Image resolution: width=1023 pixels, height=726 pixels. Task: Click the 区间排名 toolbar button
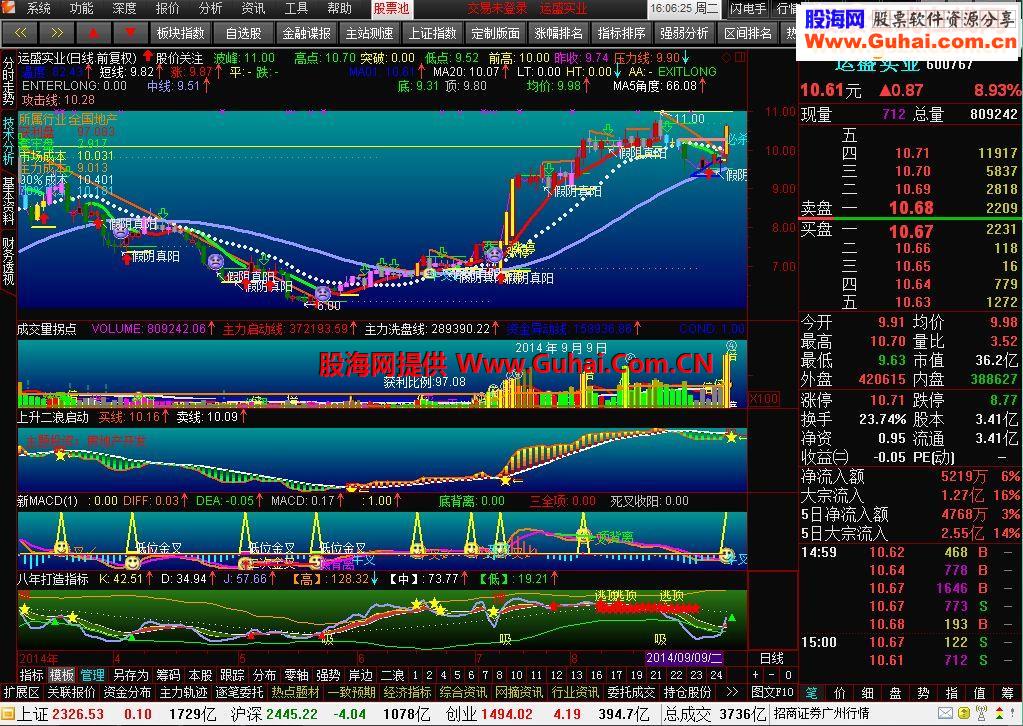click(x=748, y=32)
